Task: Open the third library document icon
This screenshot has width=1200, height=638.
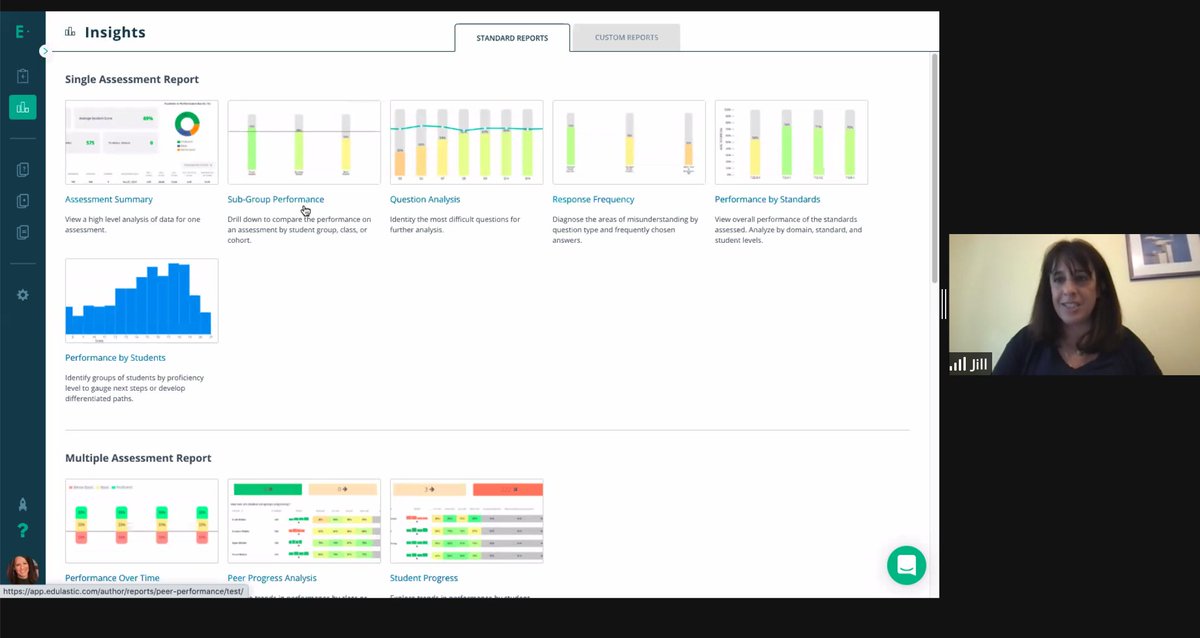Action: [x=23, y=232]
